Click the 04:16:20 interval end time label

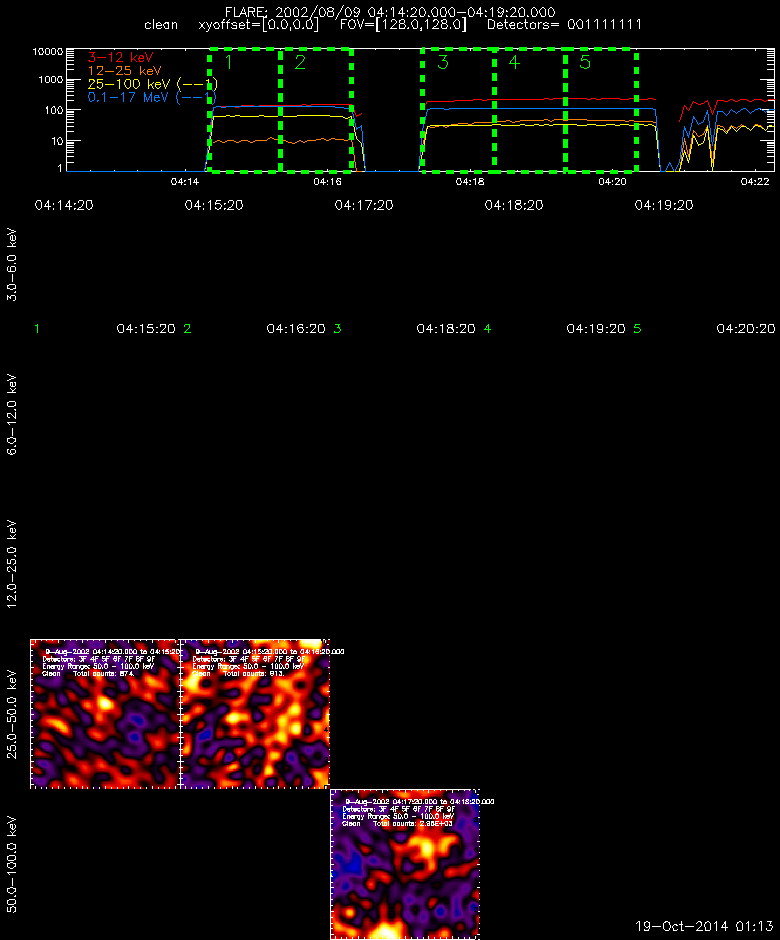click(296, 329)
